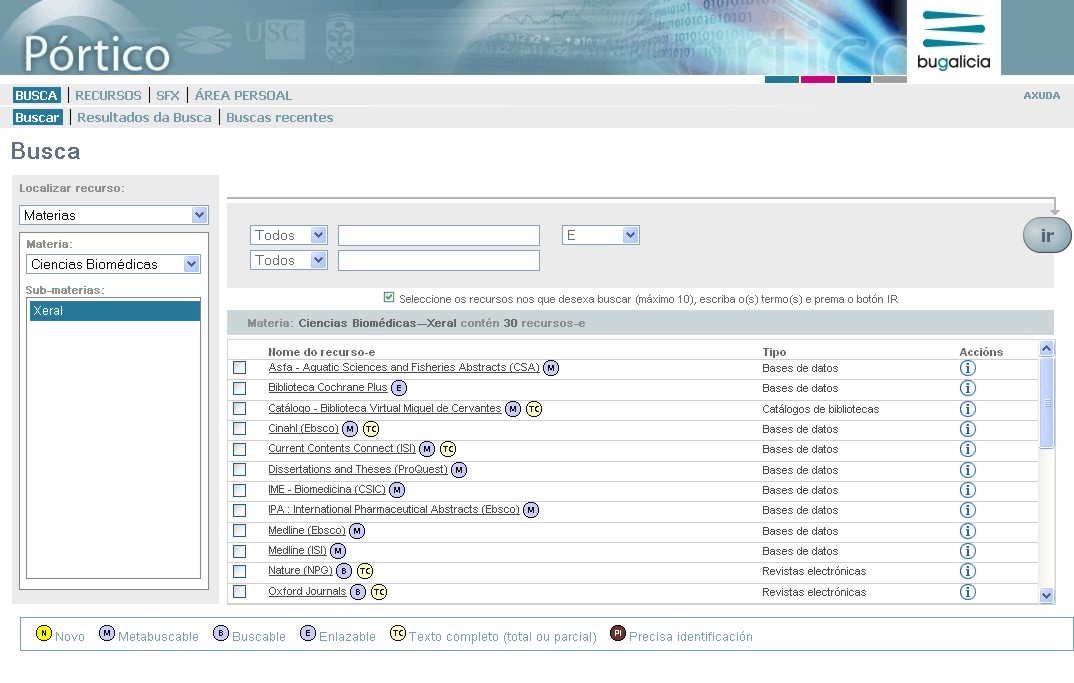Open info icon for Medline (ISI)
The width and height of the screenshot is (1074, 683).
tap(967, 551)
